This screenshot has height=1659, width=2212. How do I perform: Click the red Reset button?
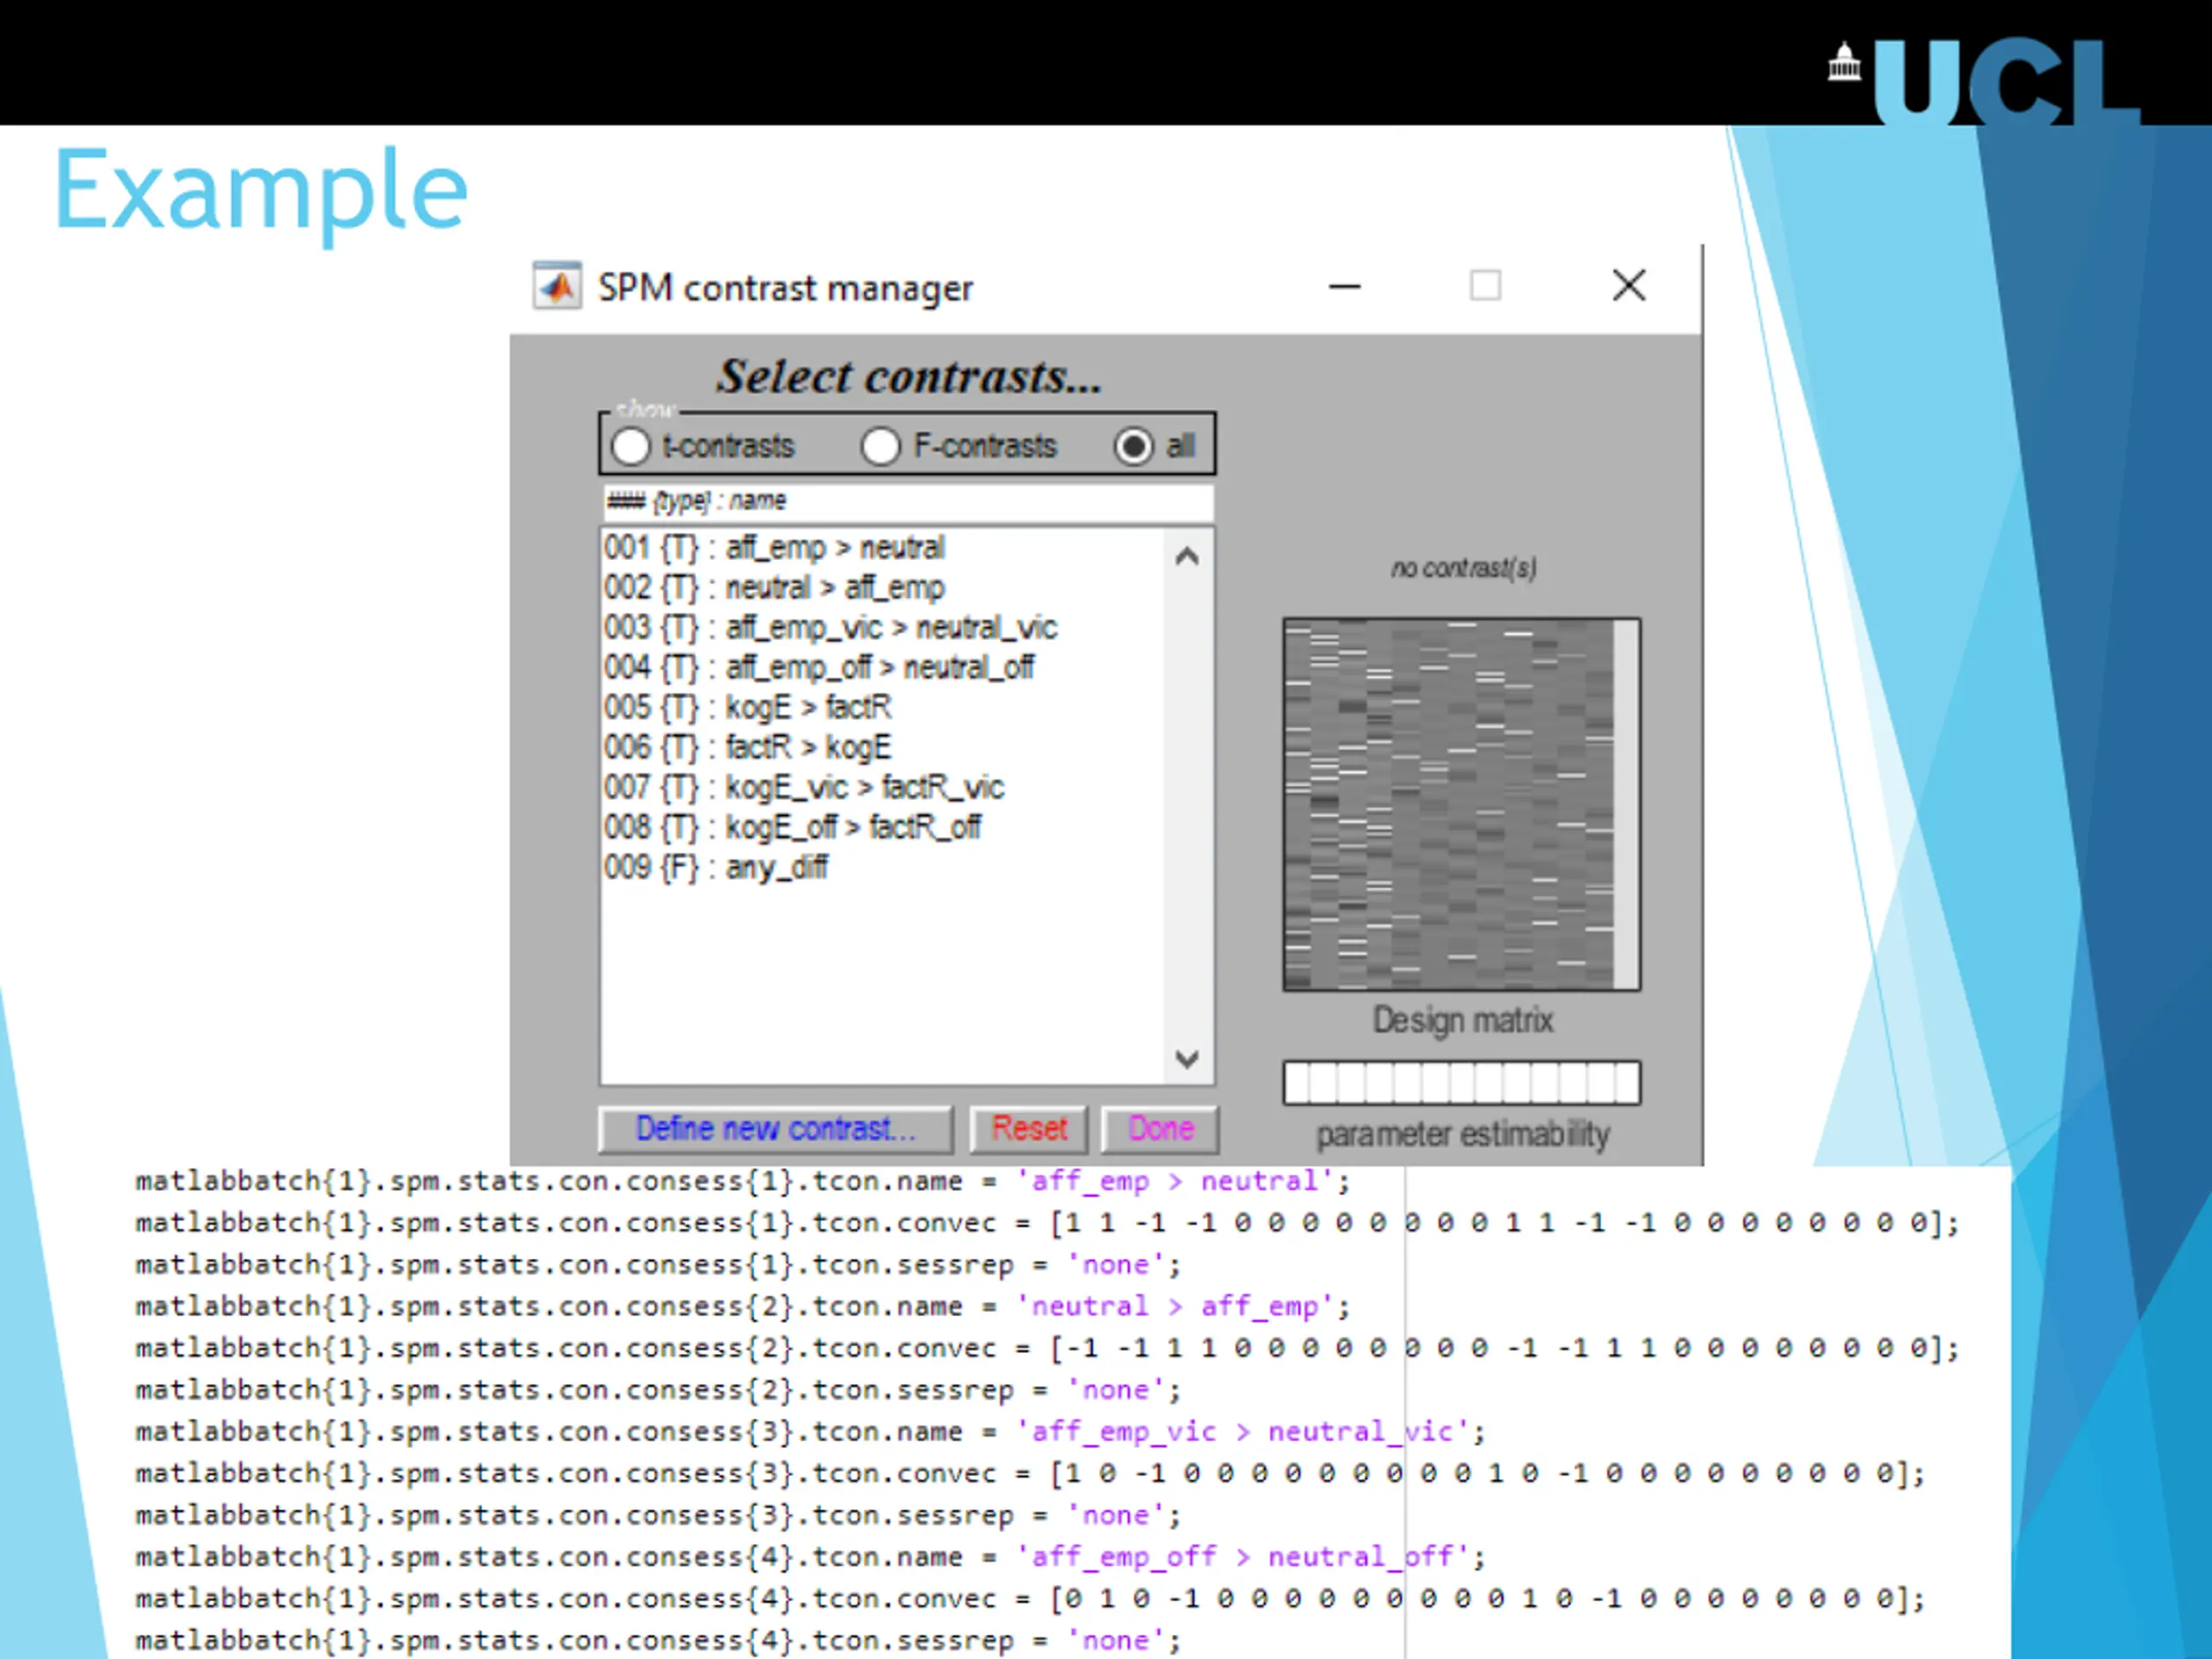[x=1029, y=1129]
